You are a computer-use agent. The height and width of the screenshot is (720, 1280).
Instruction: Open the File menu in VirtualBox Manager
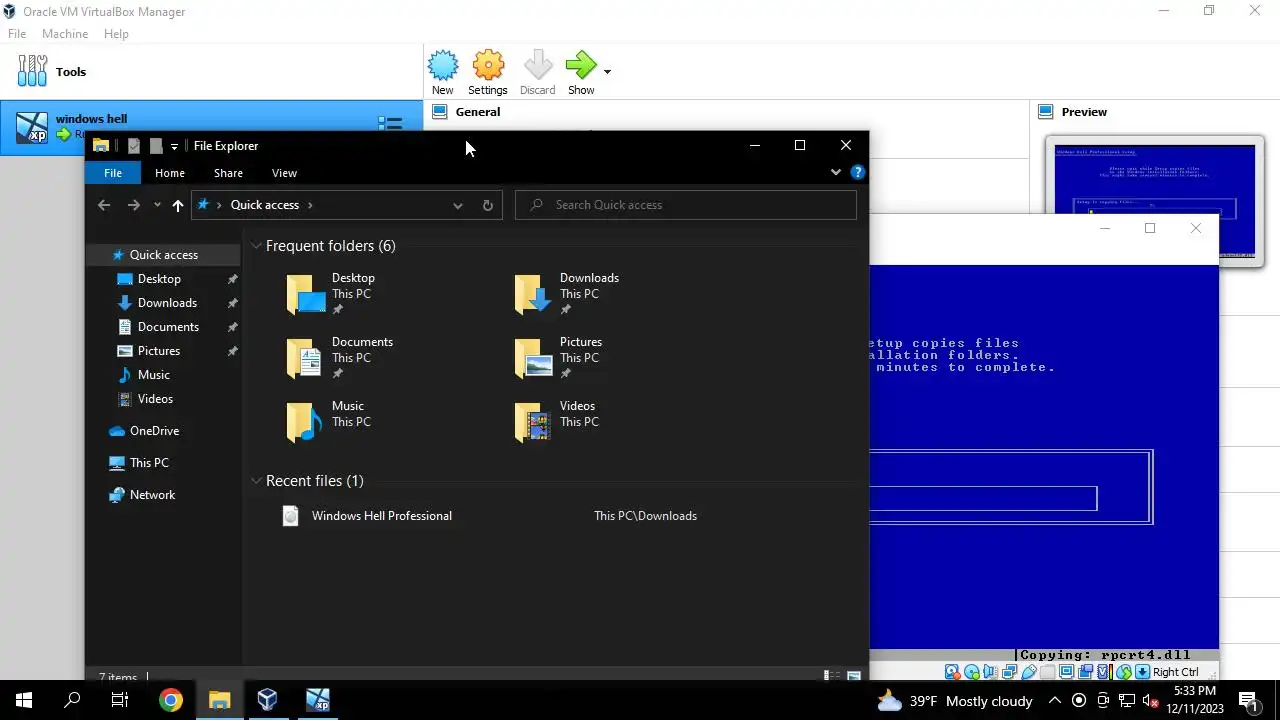click(17, 34)
